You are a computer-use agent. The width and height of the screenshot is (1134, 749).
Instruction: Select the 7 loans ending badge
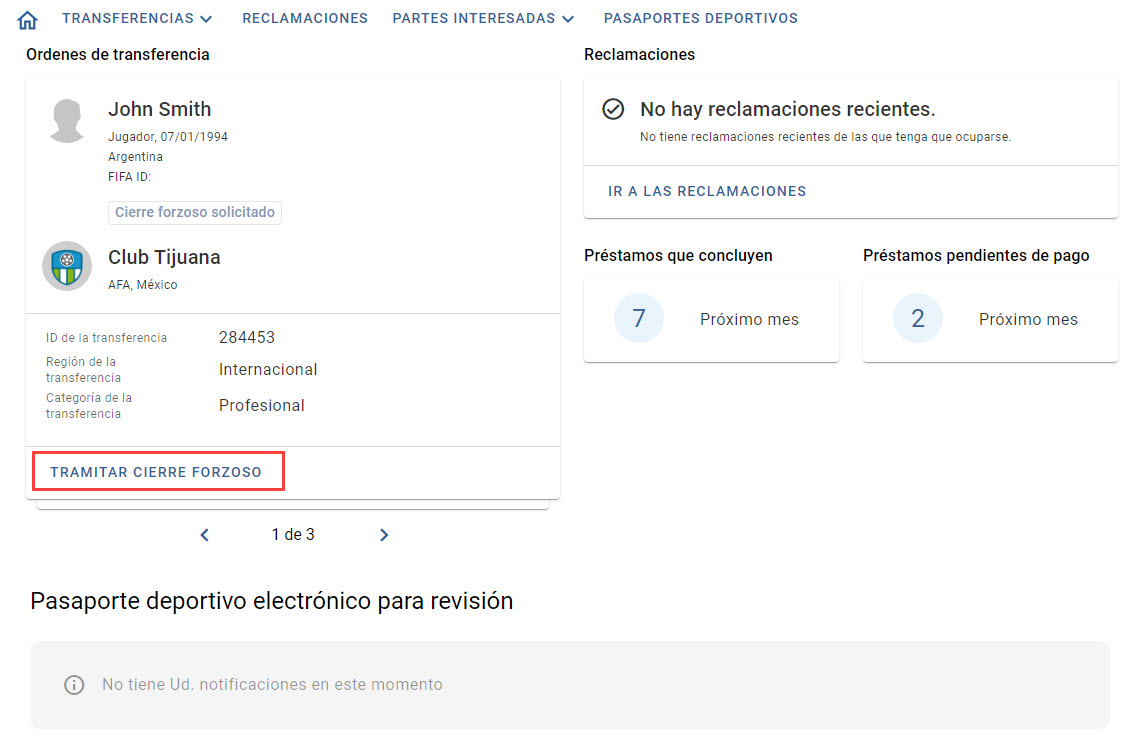(639, 318)
